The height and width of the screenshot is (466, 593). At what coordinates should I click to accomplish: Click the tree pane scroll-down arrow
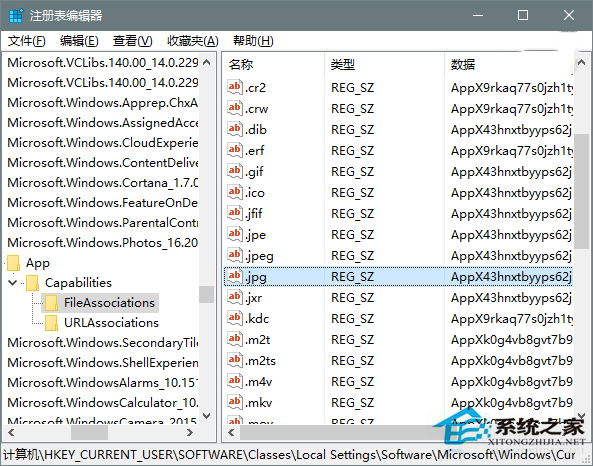tap(206, 416)
